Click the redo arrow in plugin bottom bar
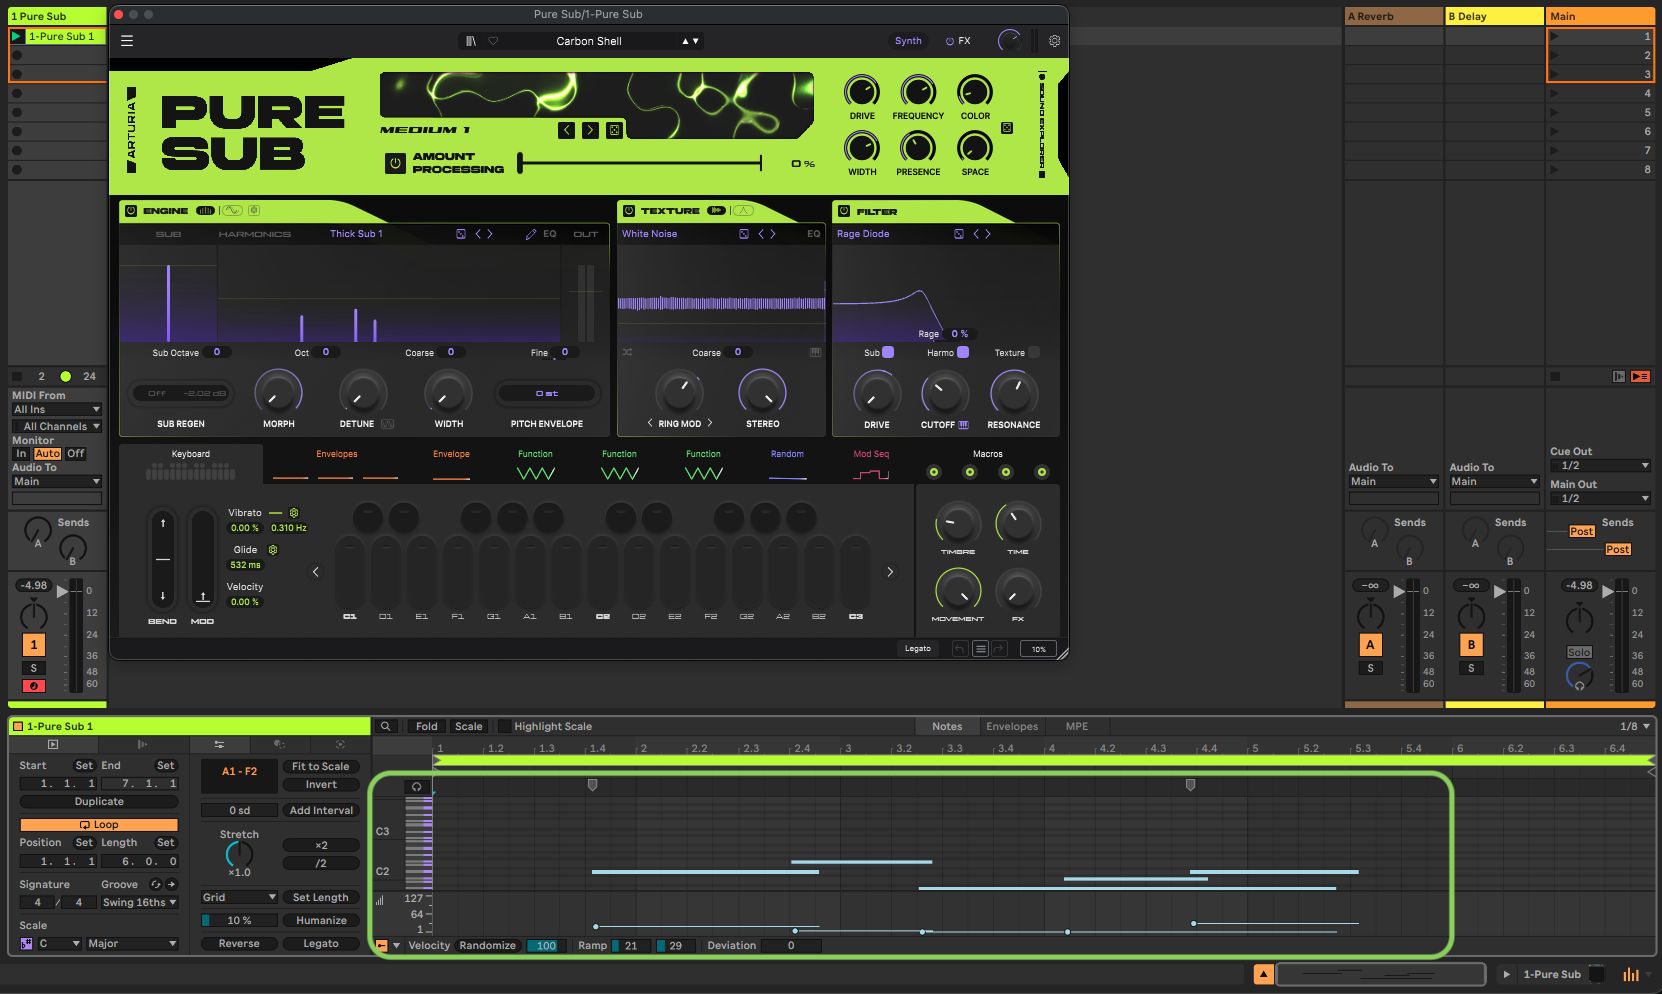 pos(998,649)
